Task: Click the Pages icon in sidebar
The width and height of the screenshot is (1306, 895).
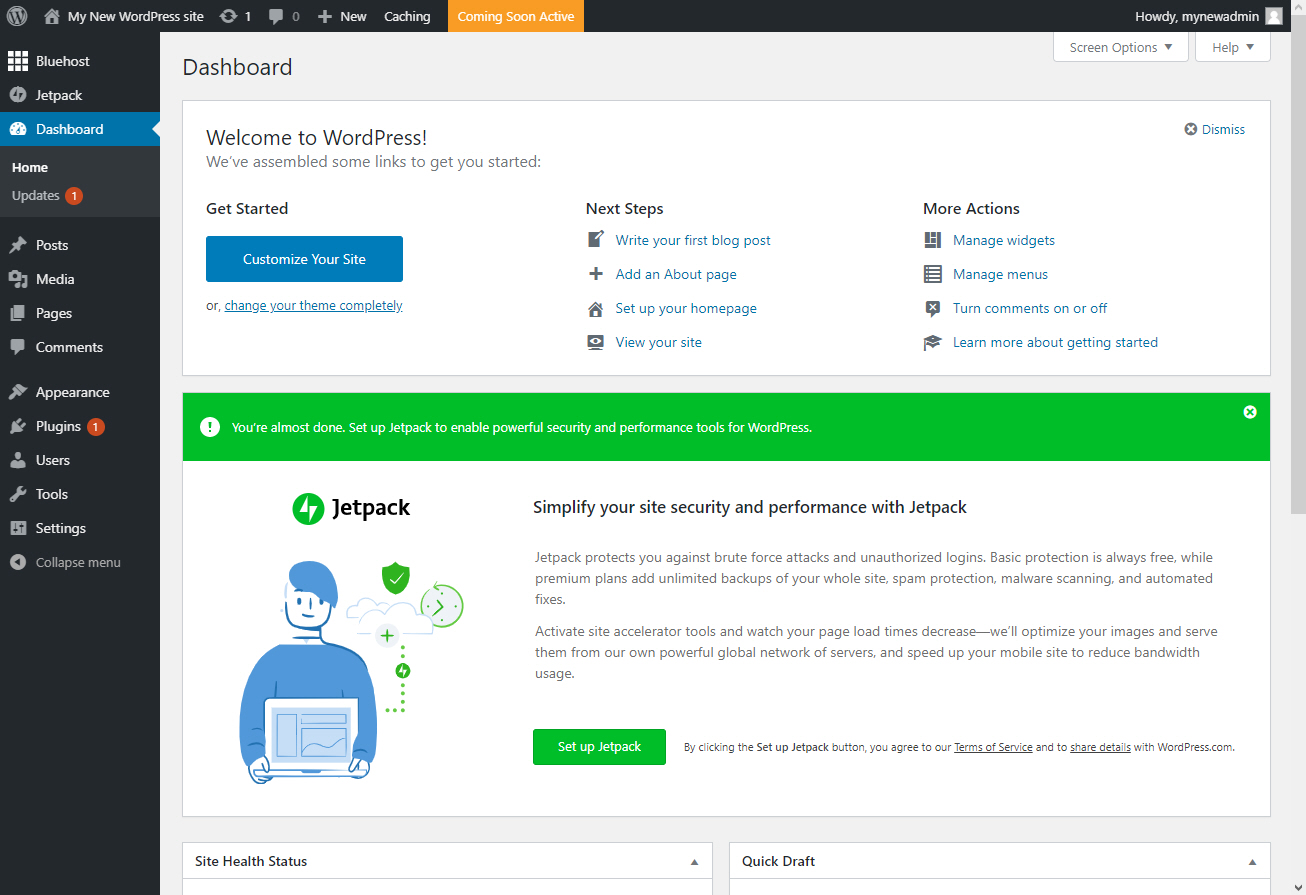Action: coord(18,313)
